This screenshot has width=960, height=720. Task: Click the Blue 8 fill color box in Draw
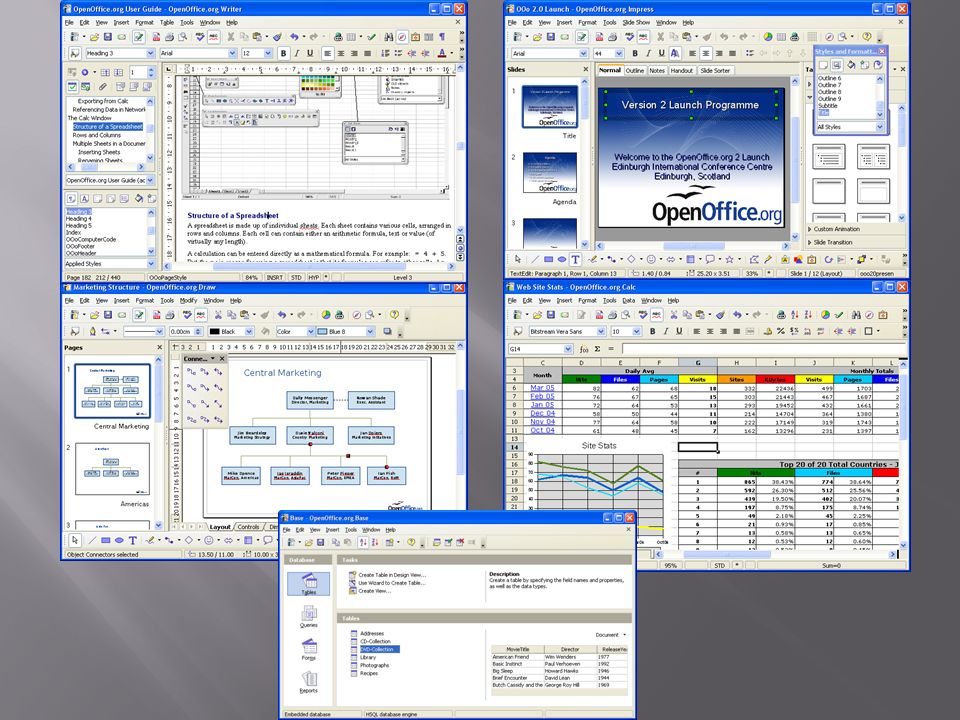tap(345, 331)
